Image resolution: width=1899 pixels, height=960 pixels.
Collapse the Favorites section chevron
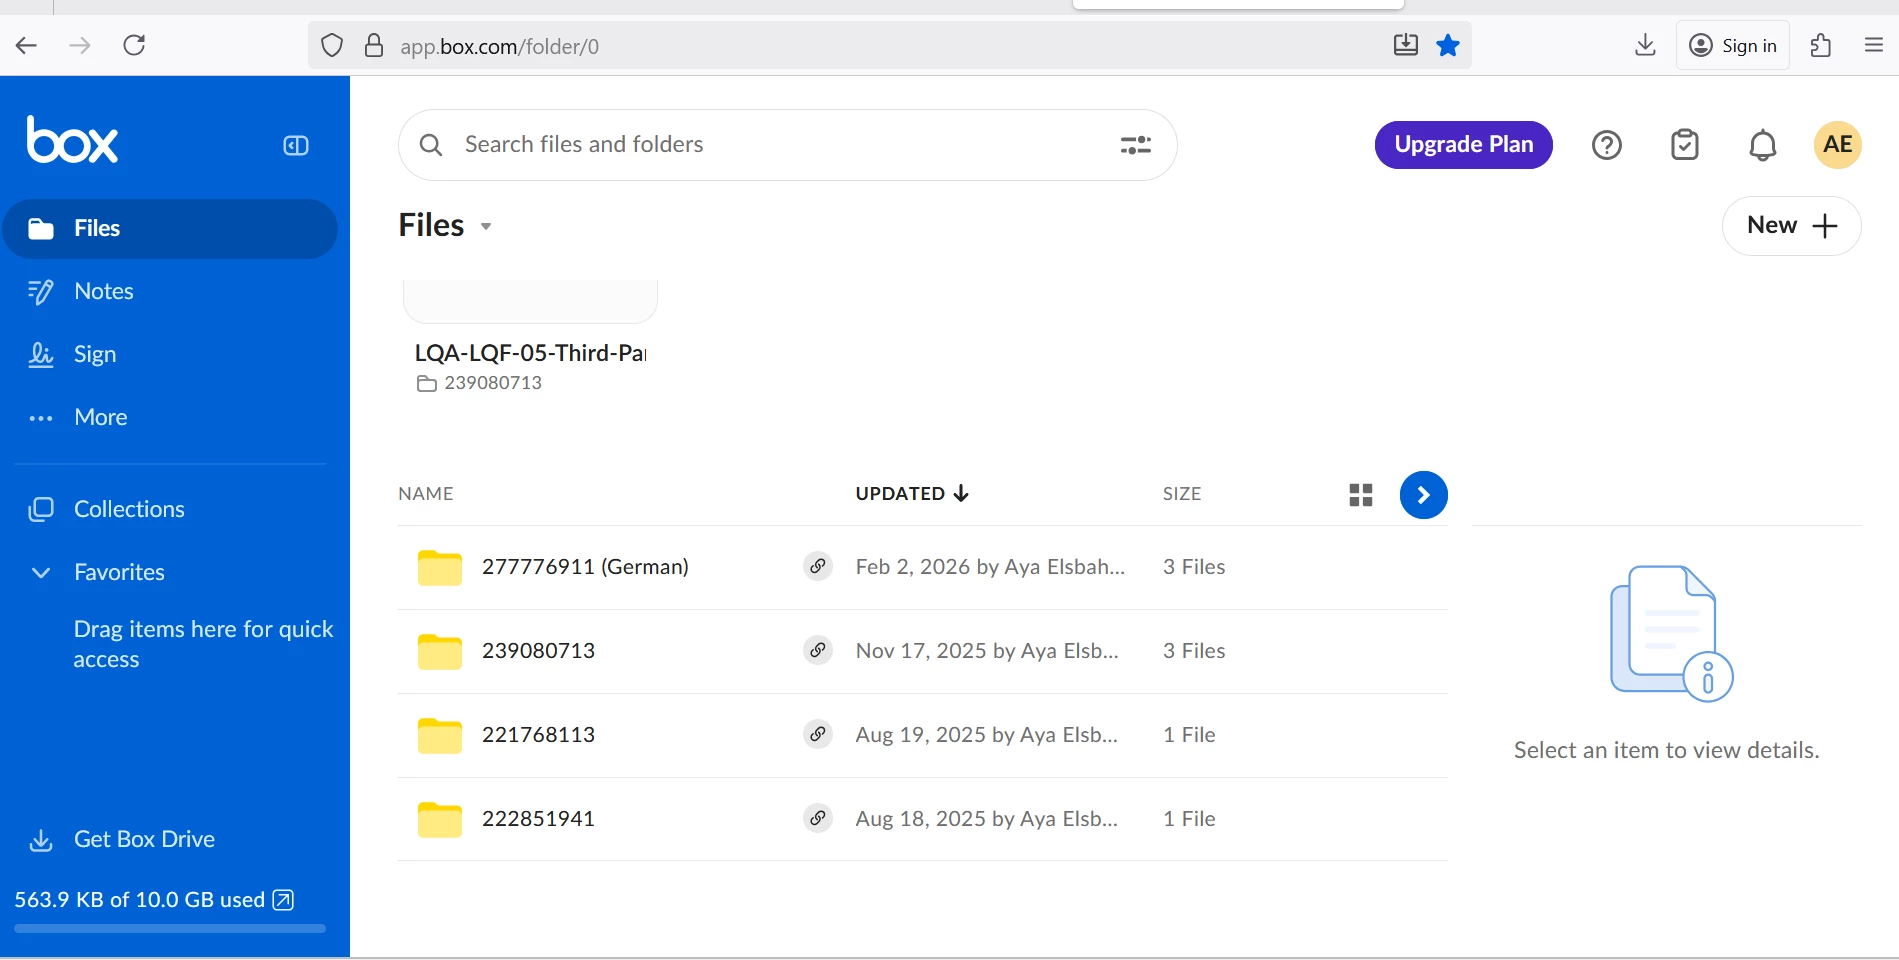(41, 573)
